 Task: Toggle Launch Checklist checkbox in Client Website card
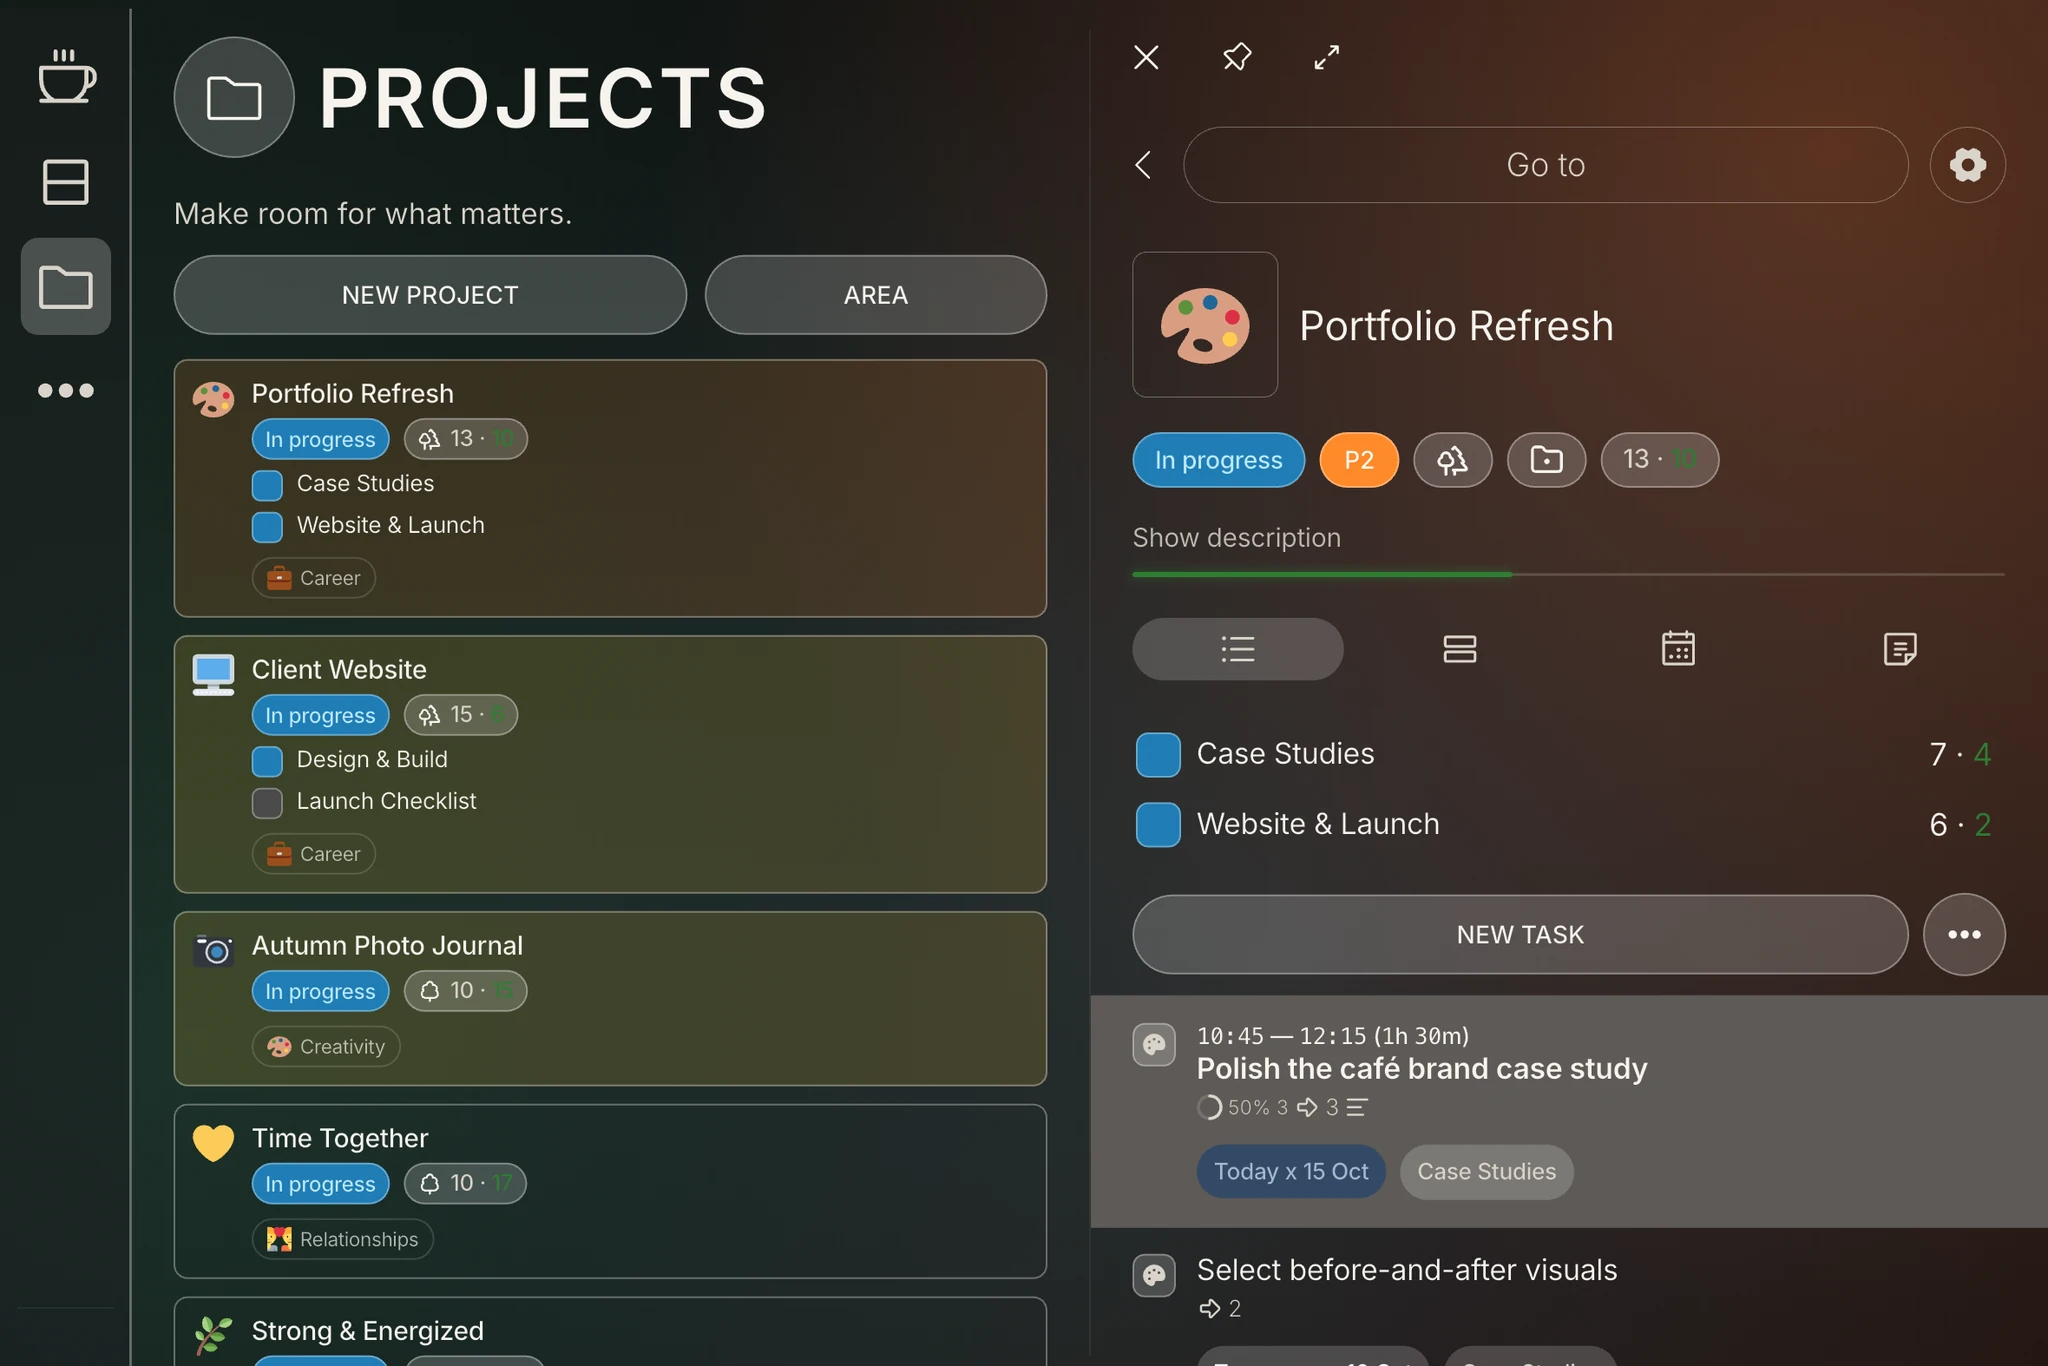[267, 803]
